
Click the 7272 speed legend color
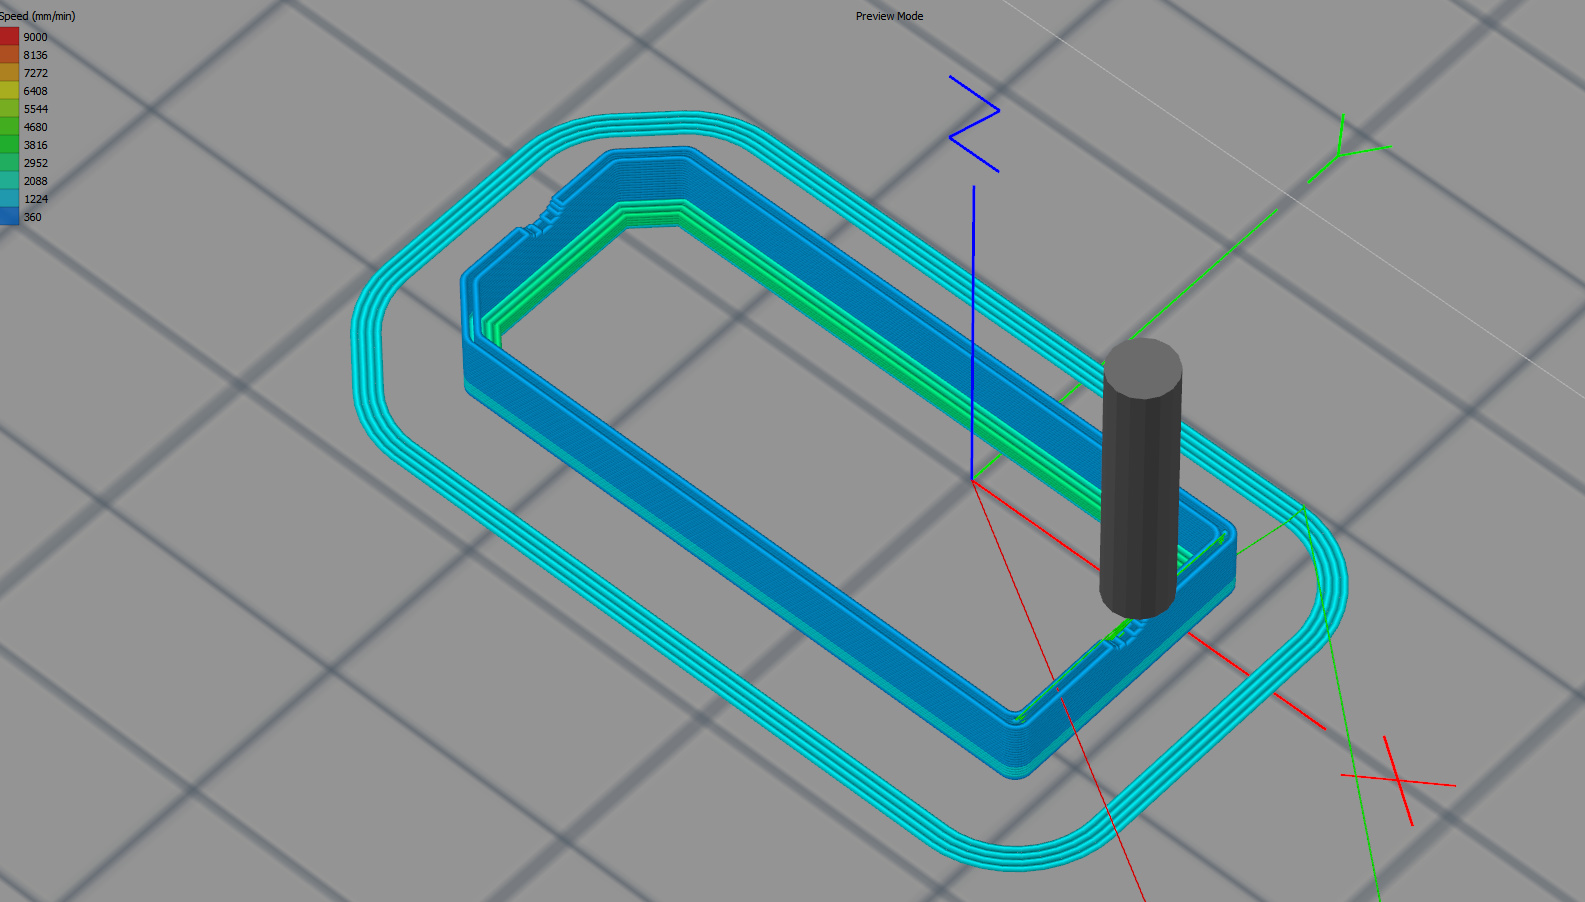coord(9,73)
